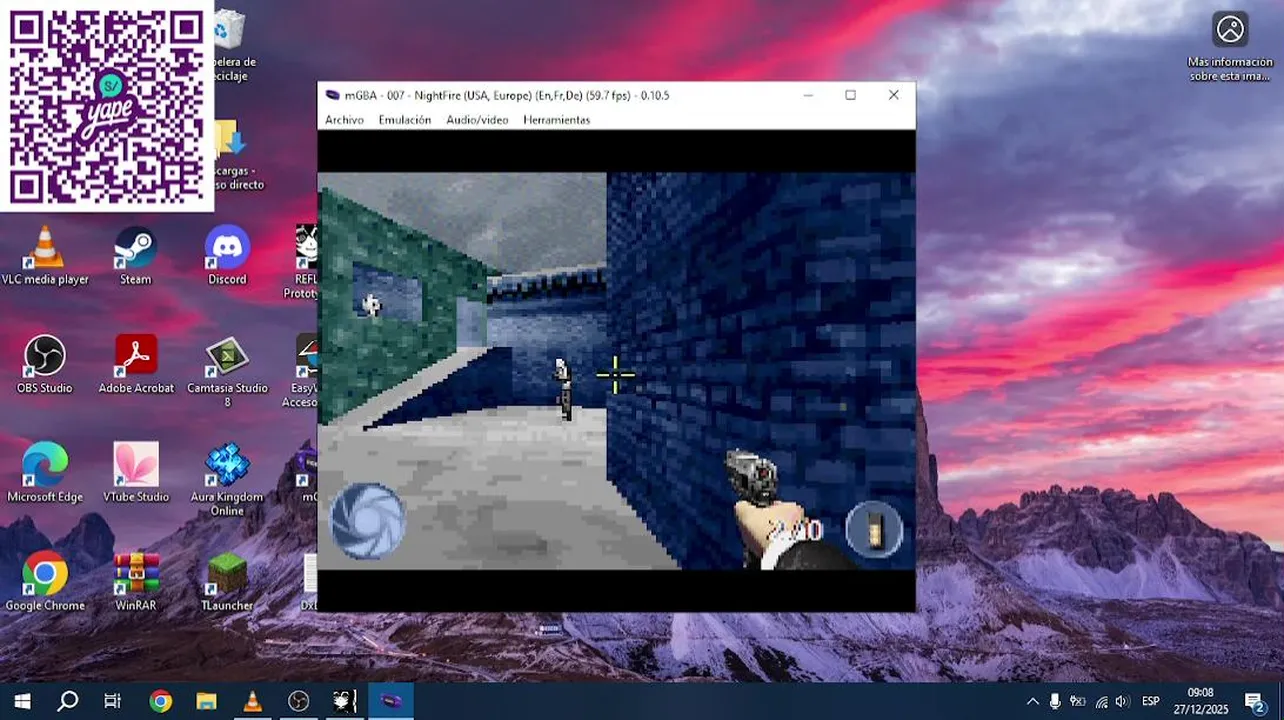Open network settings from the tray icon
Image resolution: width=1284 pixels, height=720 pixels.
pyautogui.click(x=1101, y=701)
